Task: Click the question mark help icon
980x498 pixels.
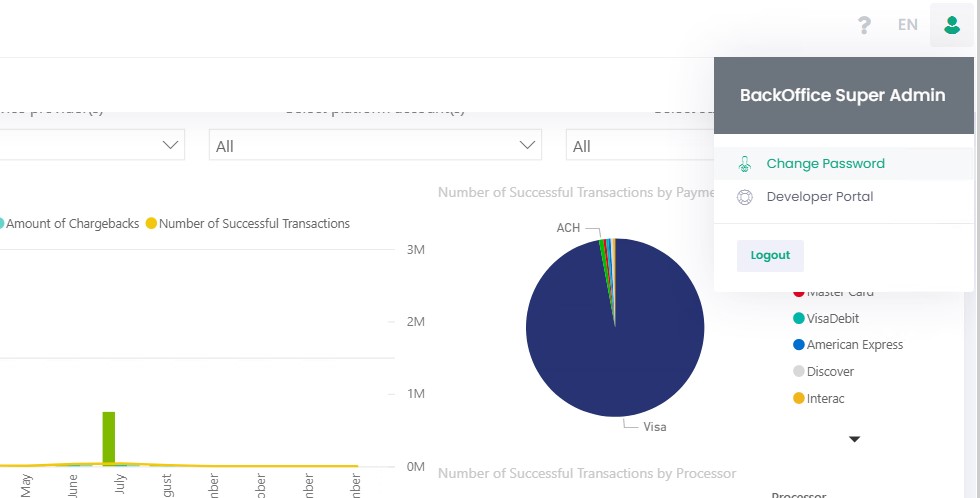Action: [x=864, y=25]
